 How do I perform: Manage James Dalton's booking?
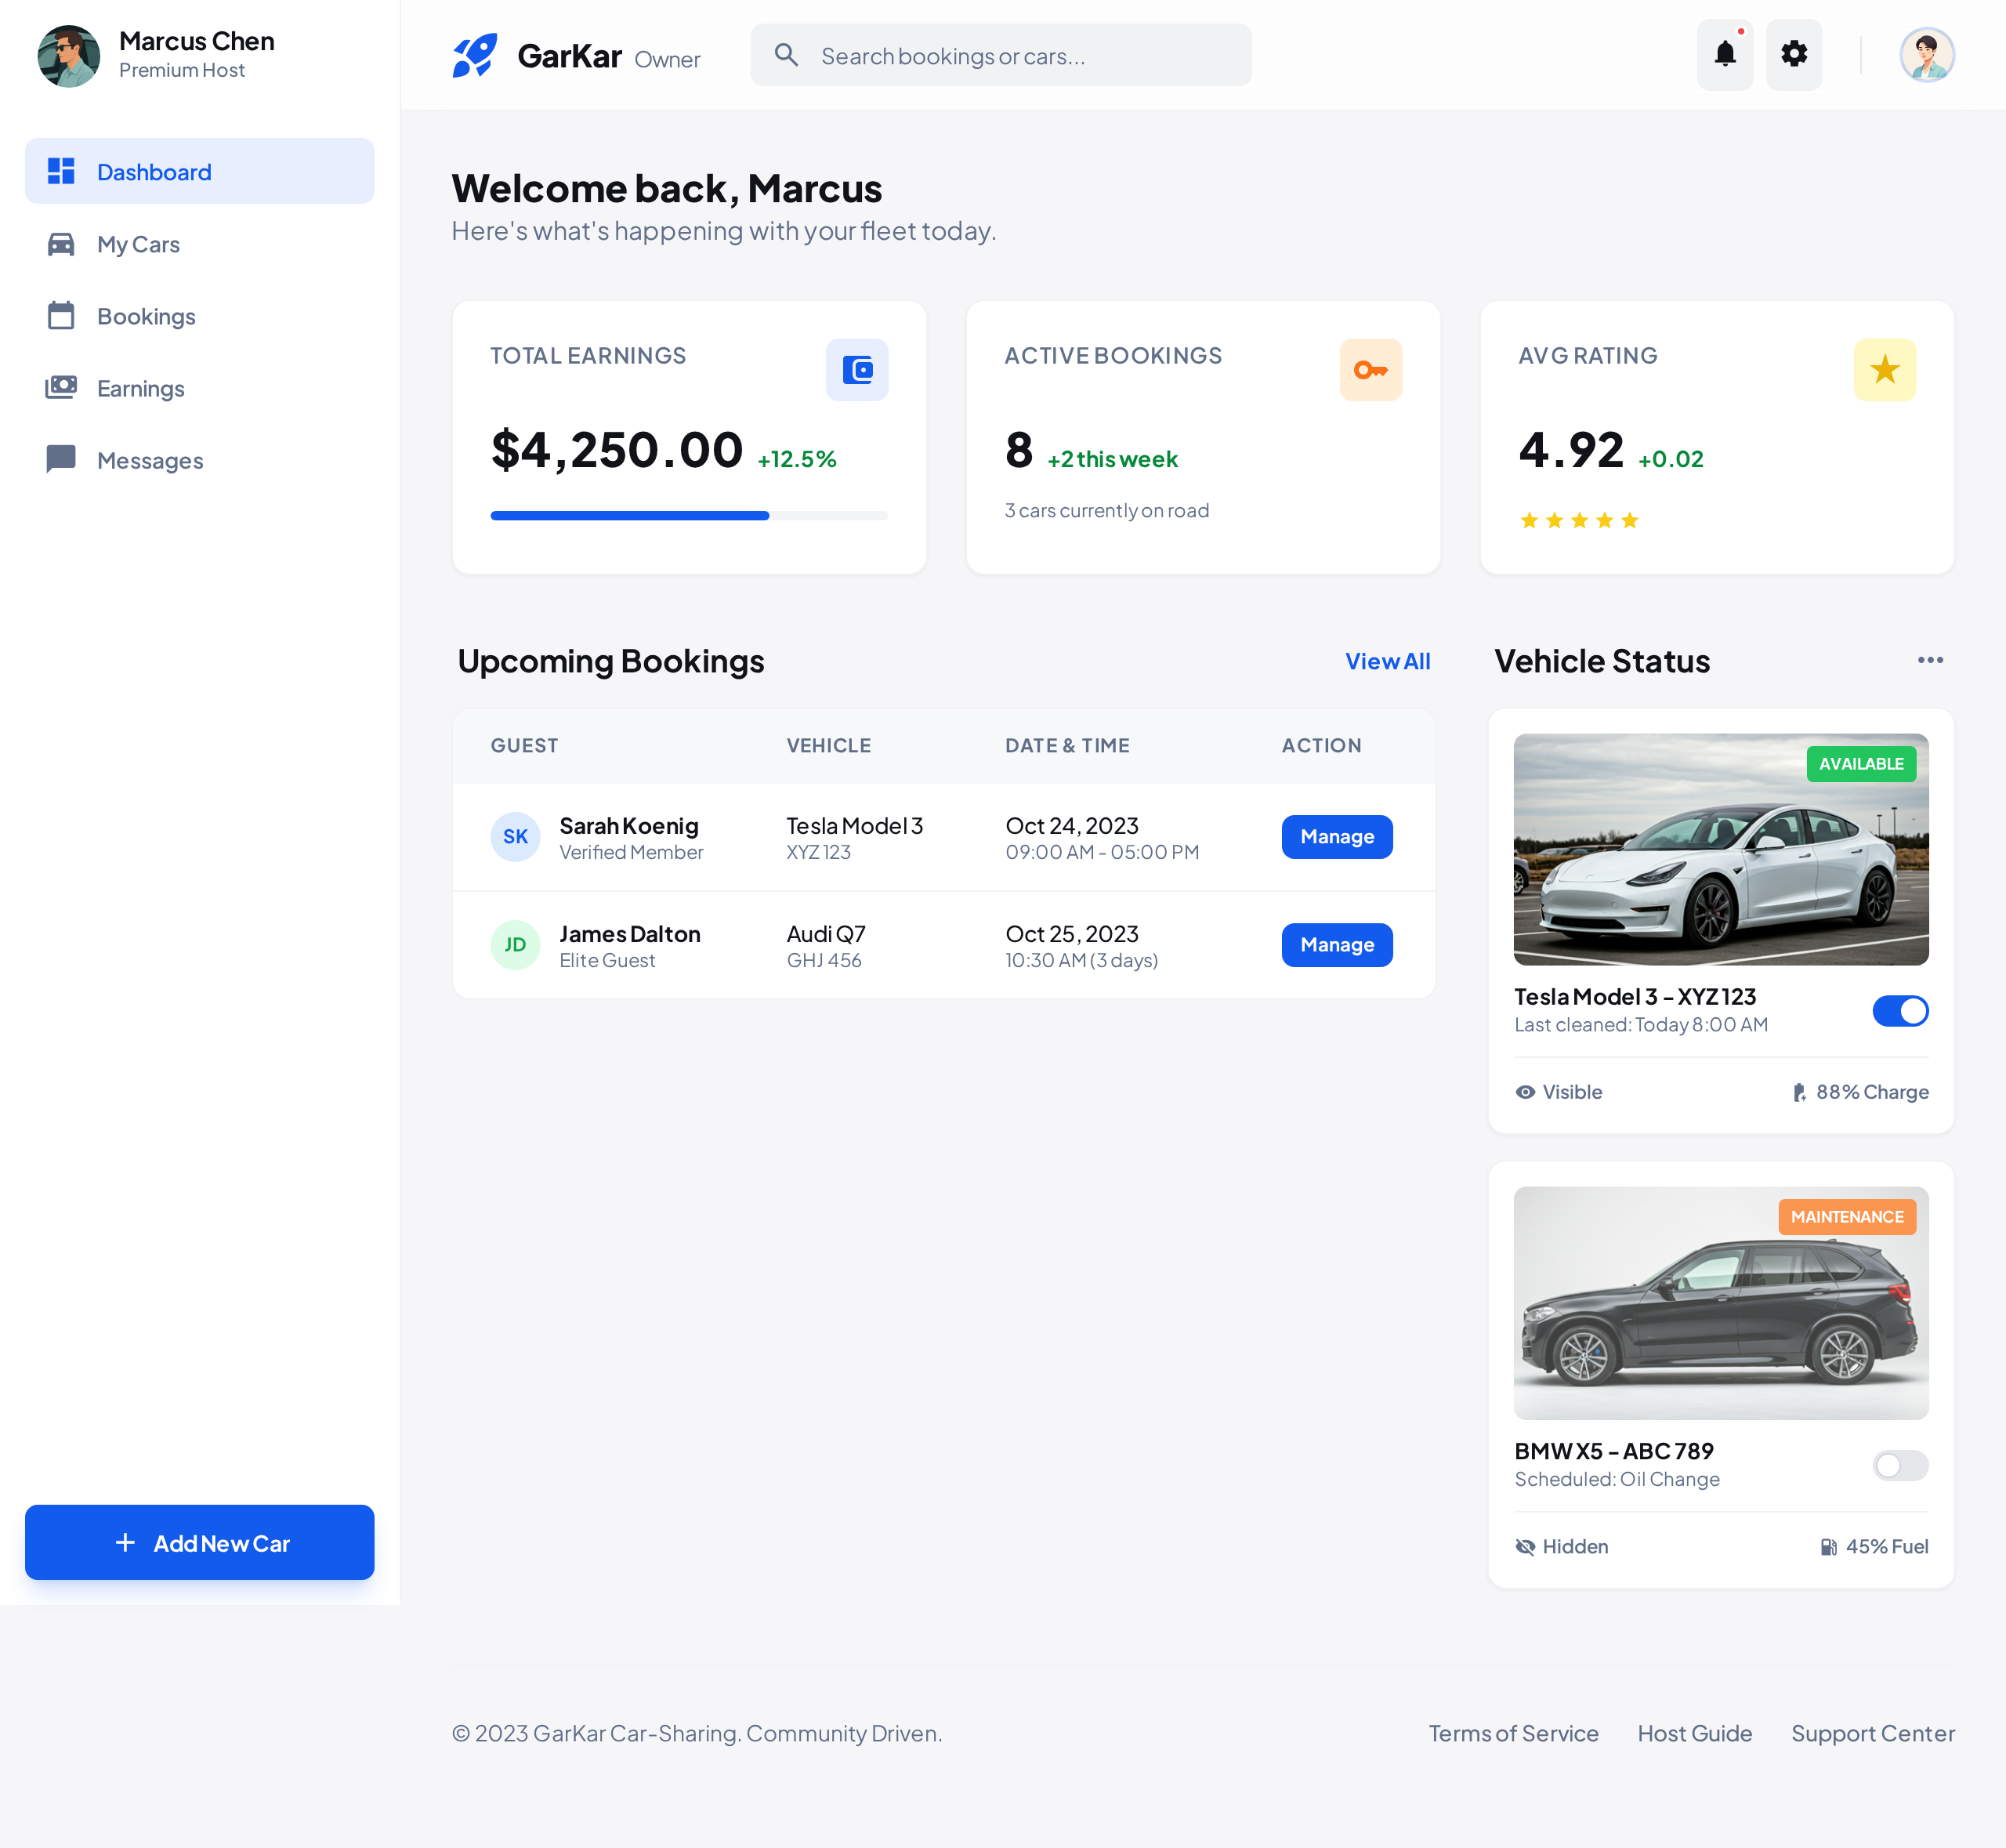(x=1337, y=945)
